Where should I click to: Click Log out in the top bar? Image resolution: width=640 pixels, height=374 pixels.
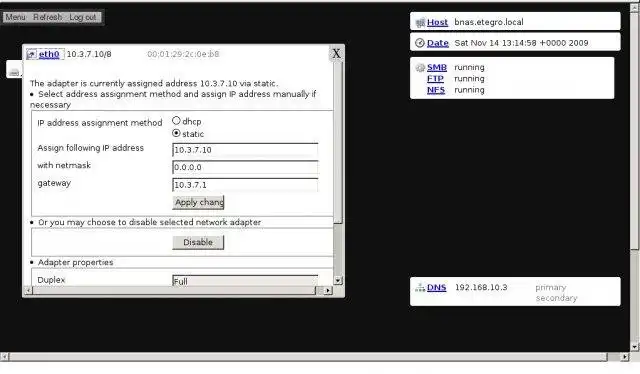click(x=83, y=17)
